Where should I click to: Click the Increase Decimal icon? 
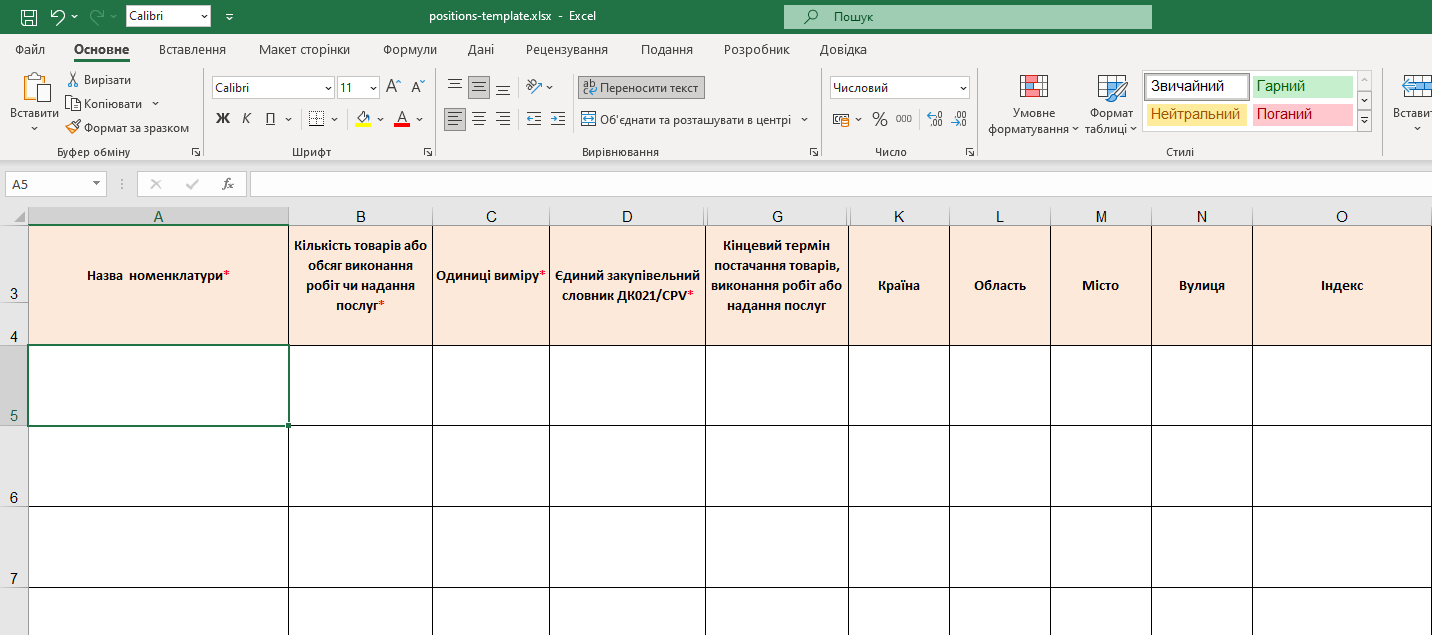tap(935, 120)
